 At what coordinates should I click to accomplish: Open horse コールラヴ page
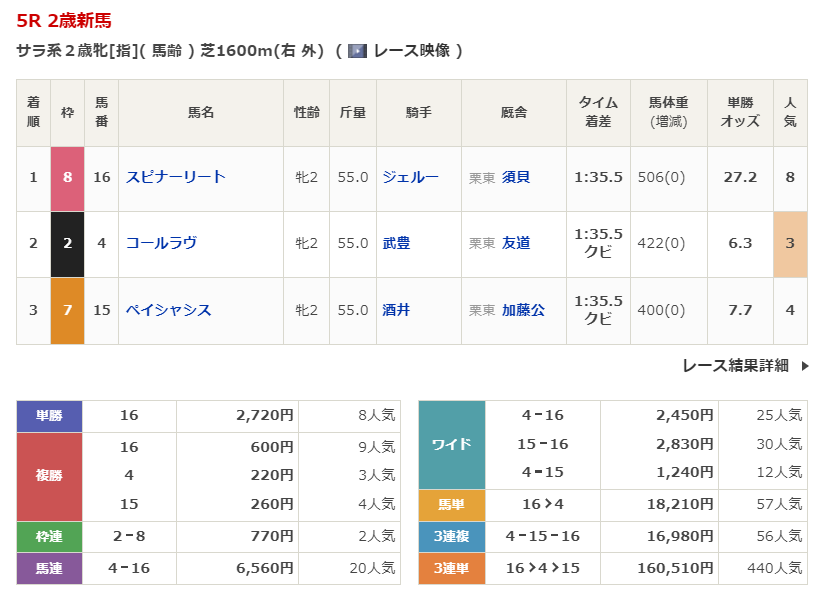161,243
